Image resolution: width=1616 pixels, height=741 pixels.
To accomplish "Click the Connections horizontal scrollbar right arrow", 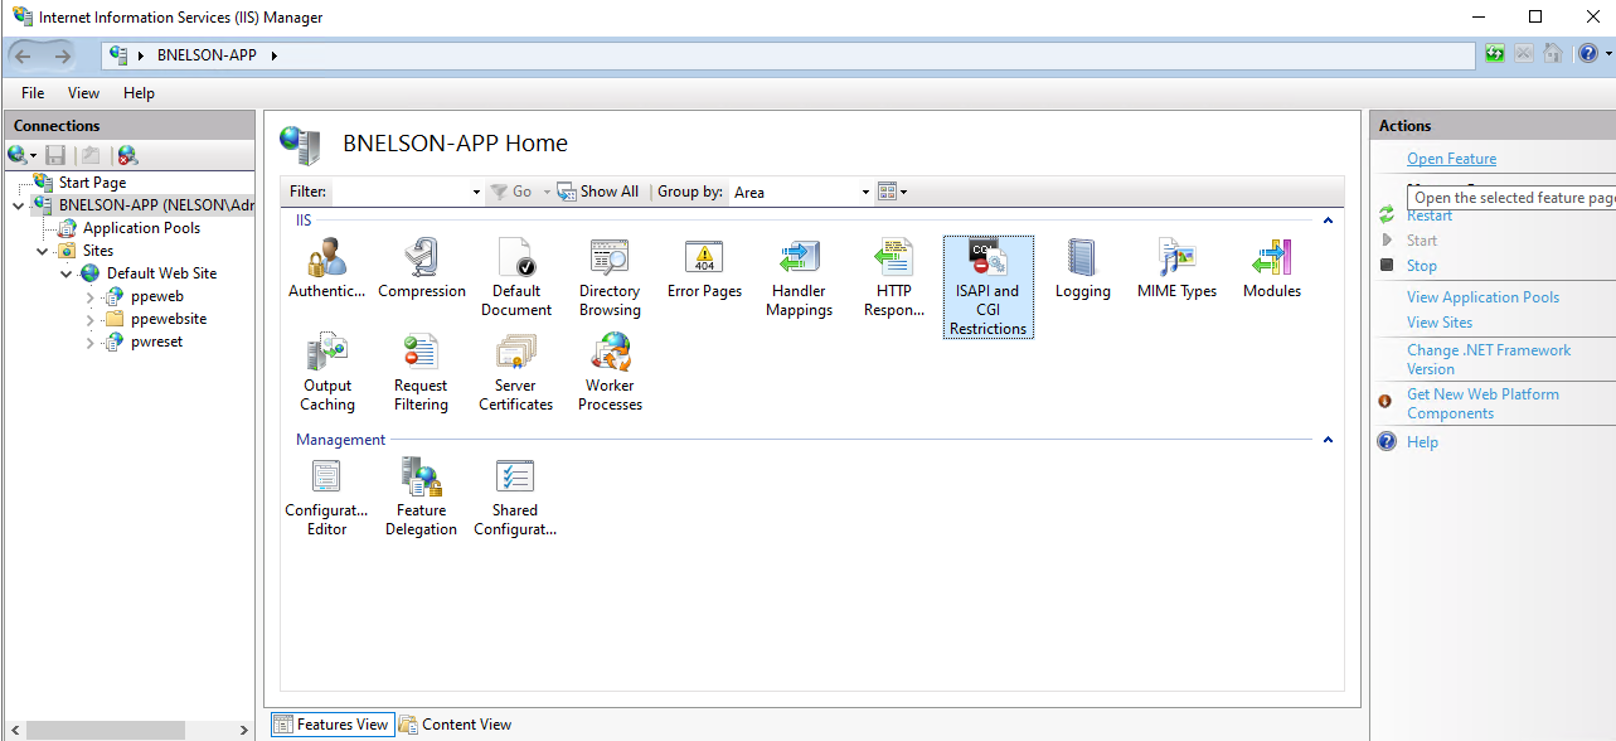I will (x=243, y=730).
